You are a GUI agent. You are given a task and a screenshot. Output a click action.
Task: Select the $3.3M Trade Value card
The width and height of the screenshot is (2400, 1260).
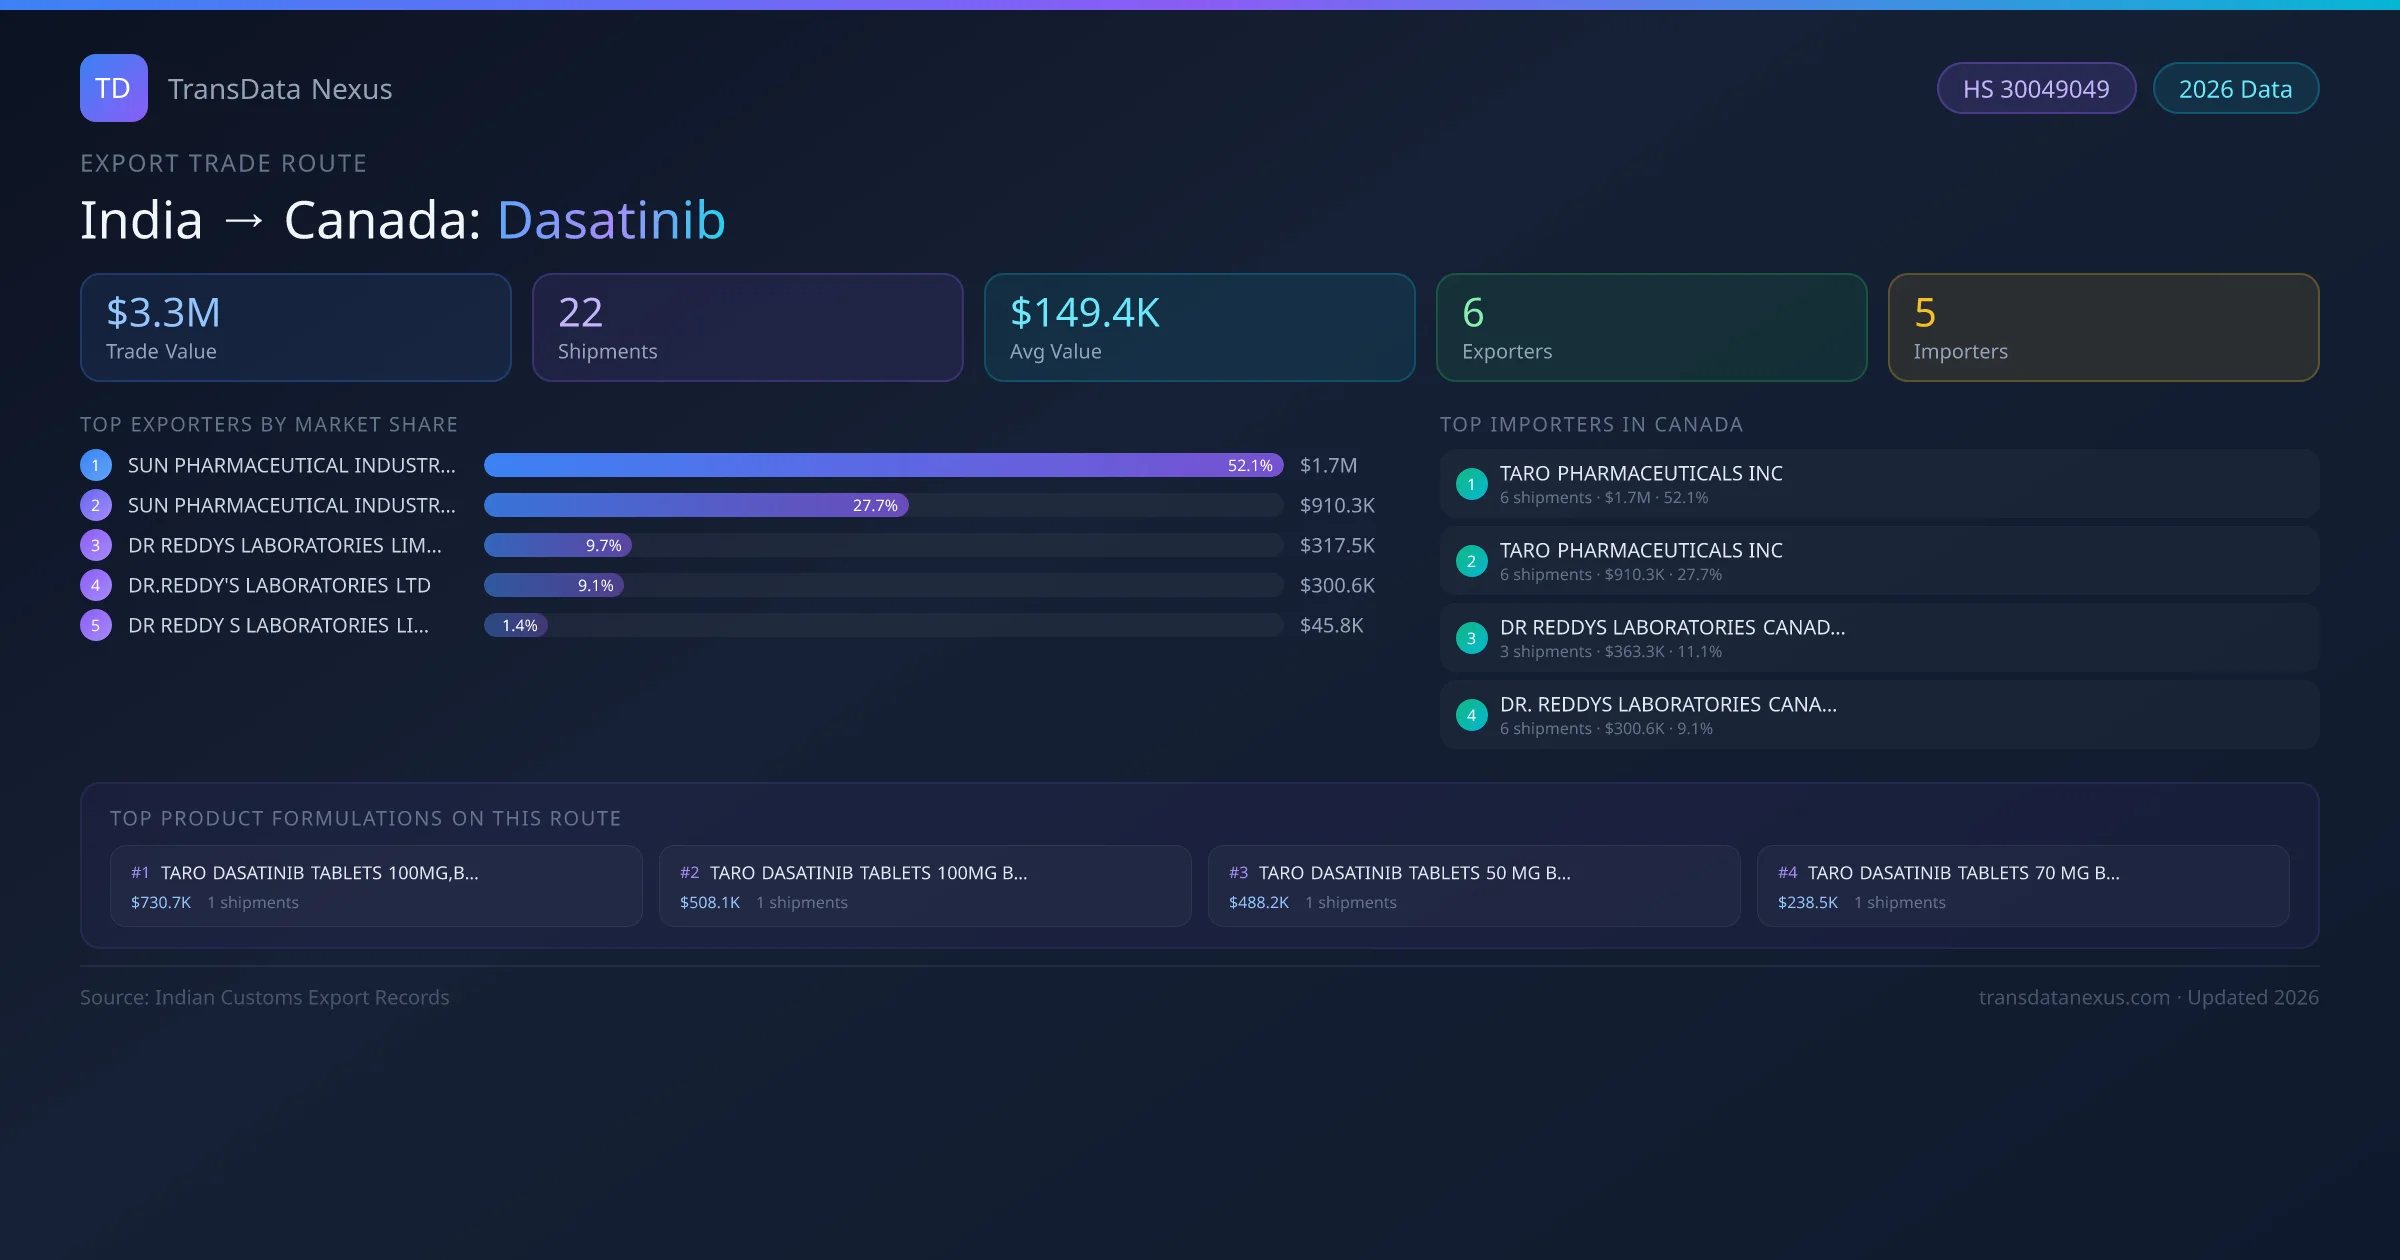(295, 328)
